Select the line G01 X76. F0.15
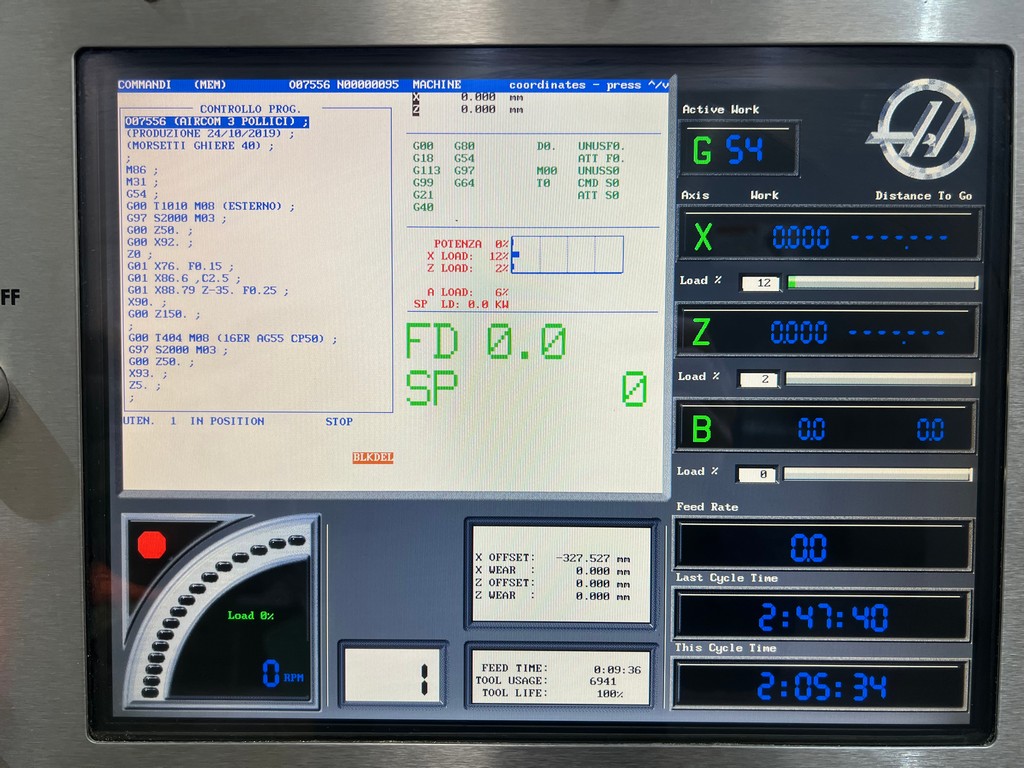Image resolution: width=1024 pixels, height=768 pixels. click(180, 266)
